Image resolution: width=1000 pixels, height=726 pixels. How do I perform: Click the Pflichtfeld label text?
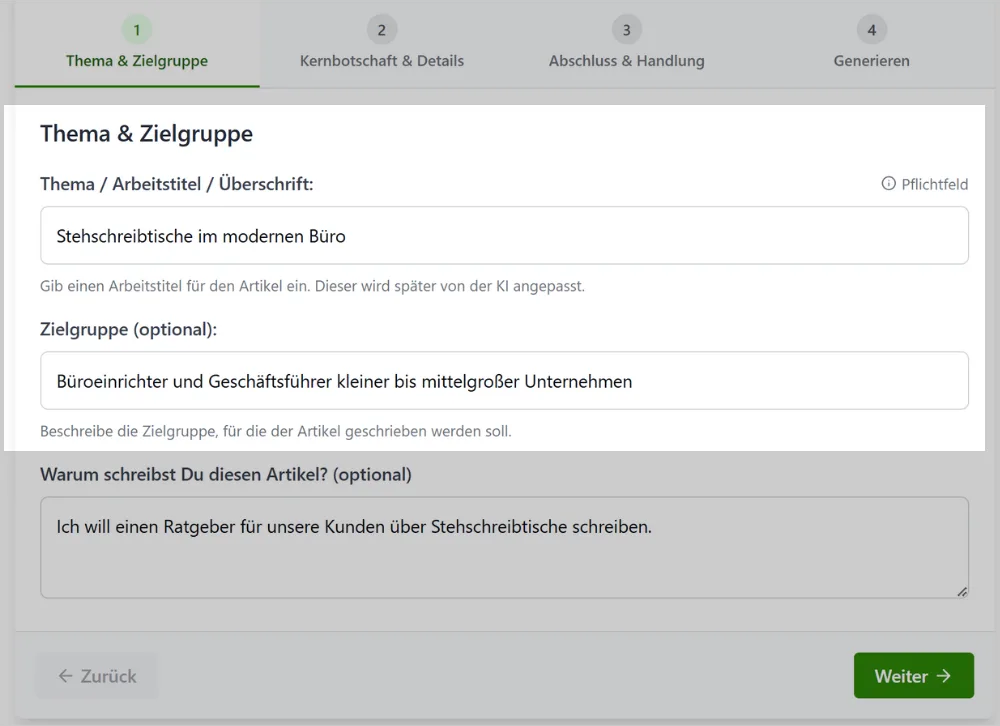tap(934, 184)
